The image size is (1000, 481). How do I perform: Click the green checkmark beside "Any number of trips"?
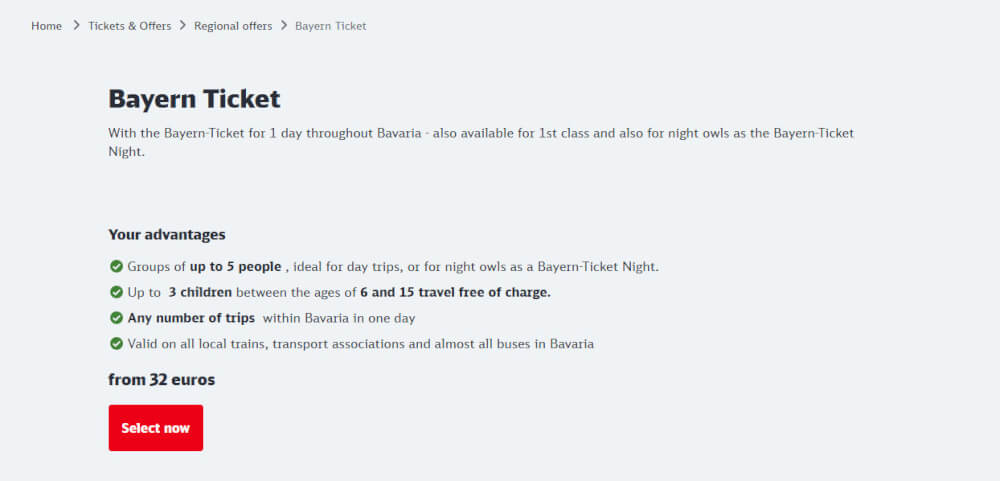[x=116, y=318]
